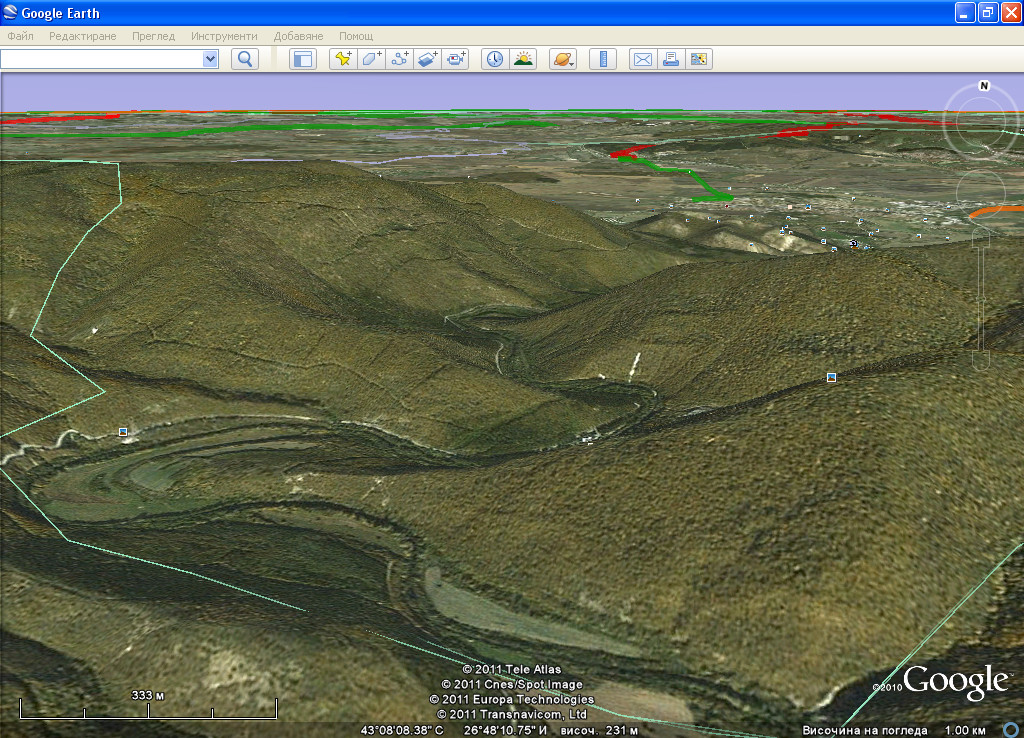
Task: Click the Record a Tour camera icon
Action: [x=457, y=59]
